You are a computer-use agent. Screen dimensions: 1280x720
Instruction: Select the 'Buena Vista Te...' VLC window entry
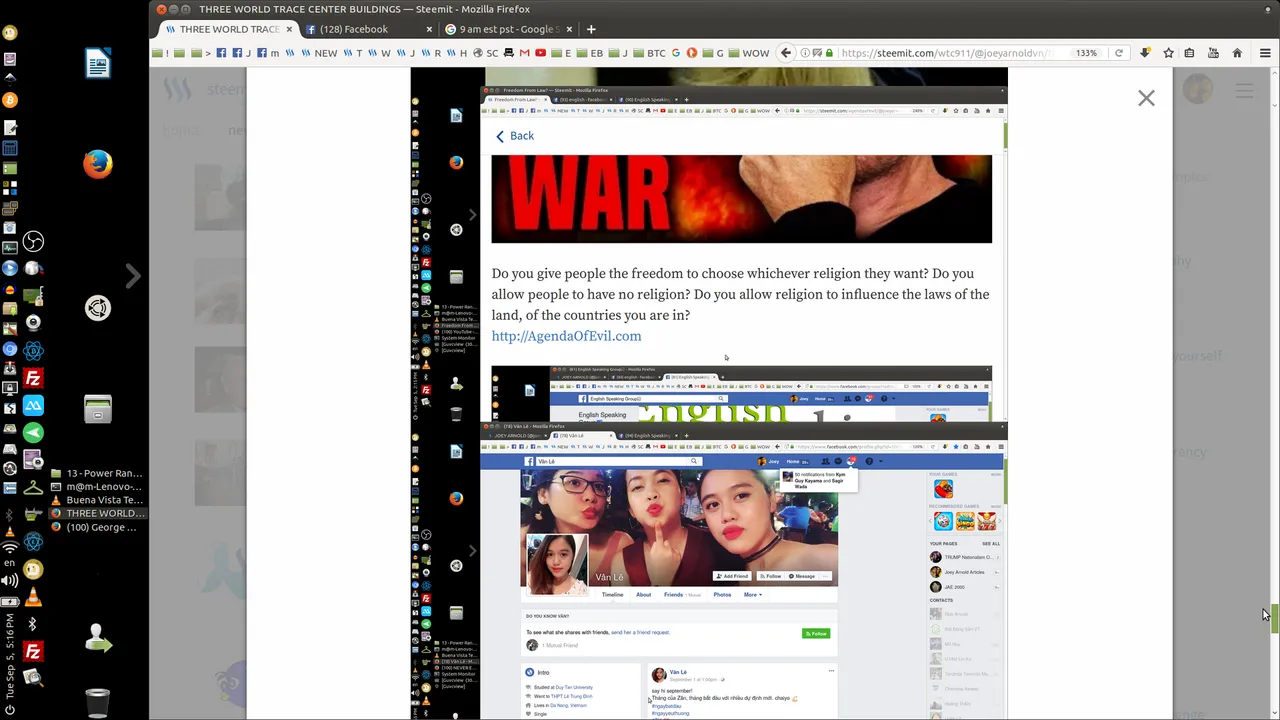(97, 500)
